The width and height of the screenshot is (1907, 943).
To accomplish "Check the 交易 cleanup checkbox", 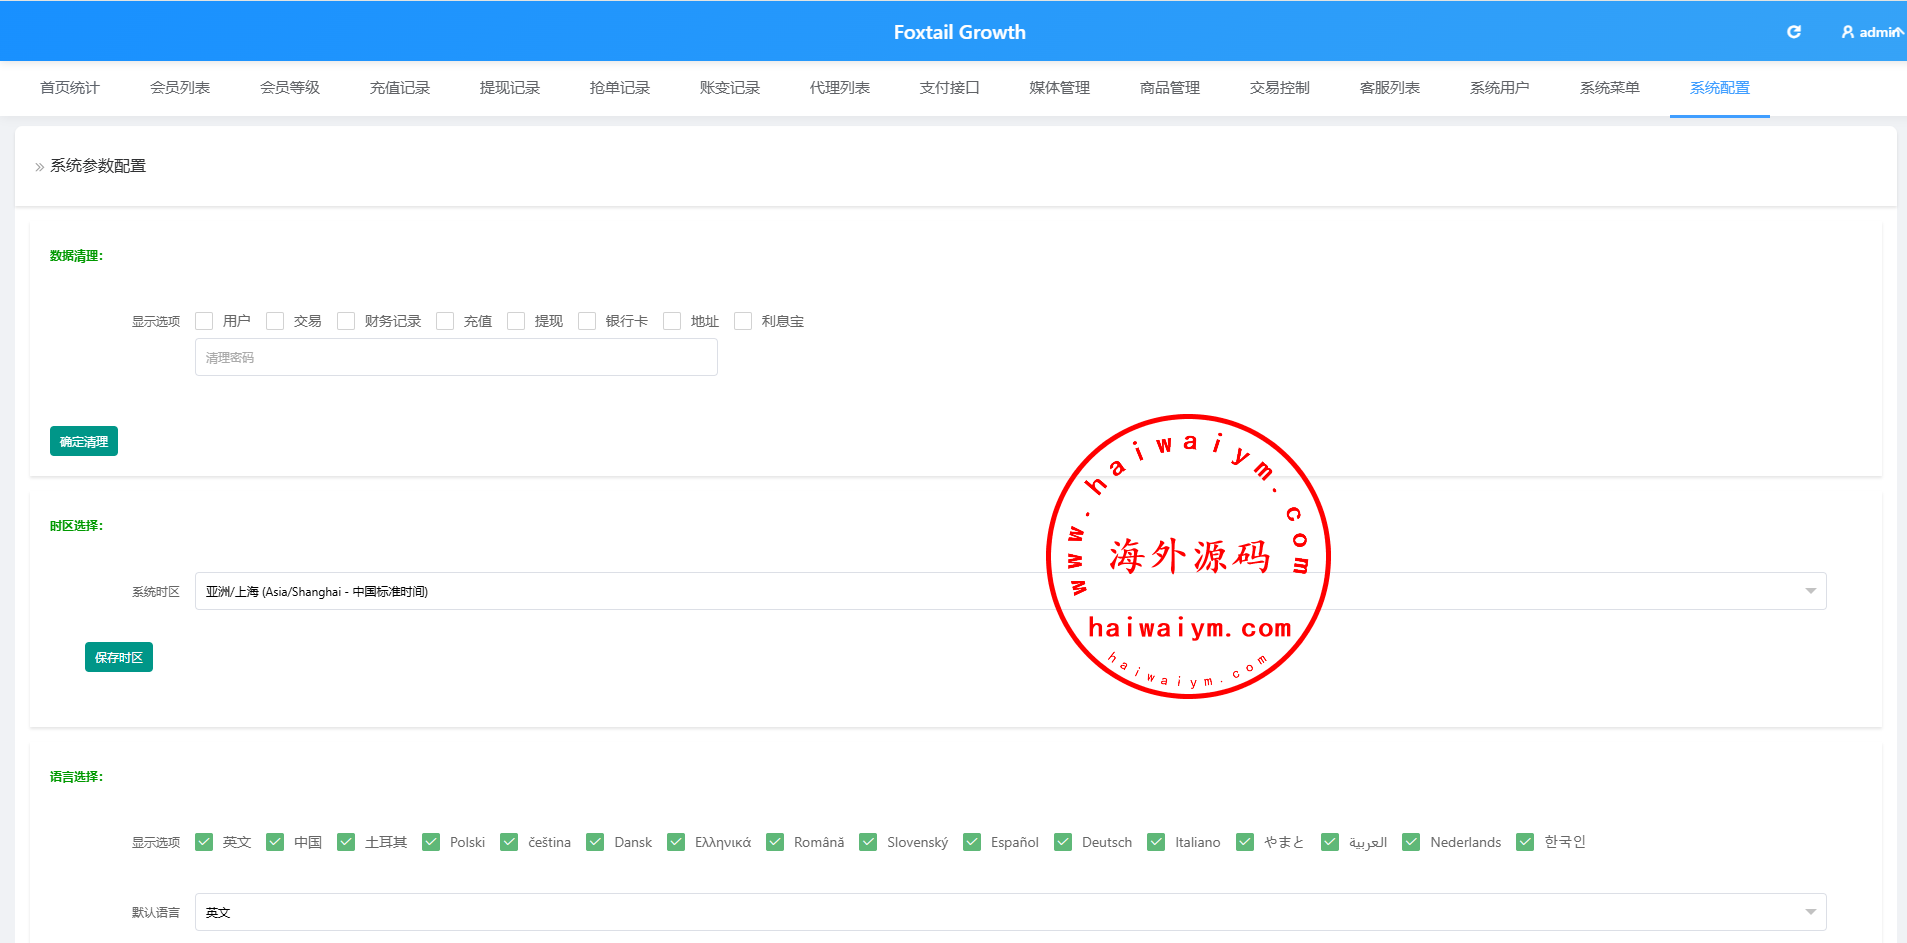I will click(x=275, y=321).
